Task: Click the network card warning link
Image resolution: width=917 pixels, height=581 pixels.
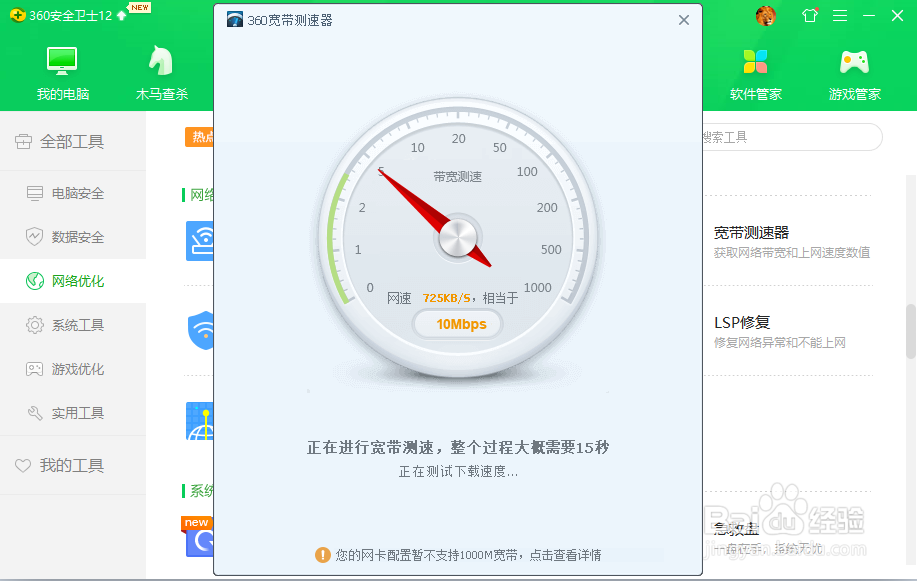Action: 468,555
